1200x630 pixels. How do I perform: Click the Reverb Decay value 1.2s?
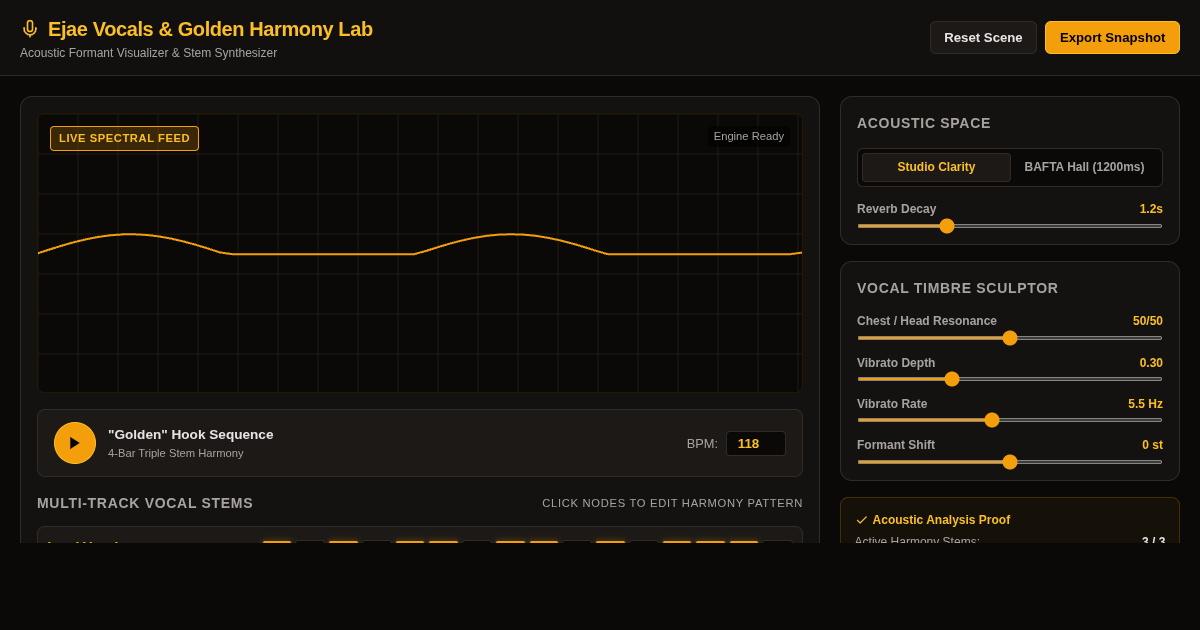[1151, 209]
